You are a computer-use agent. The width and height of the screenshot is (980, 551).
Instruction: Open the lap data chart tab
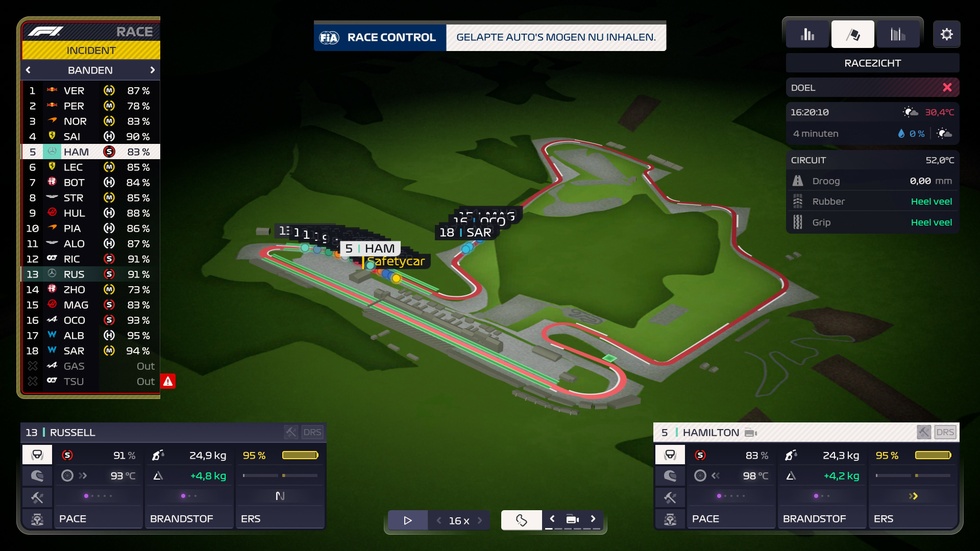(x=898, y=34)
